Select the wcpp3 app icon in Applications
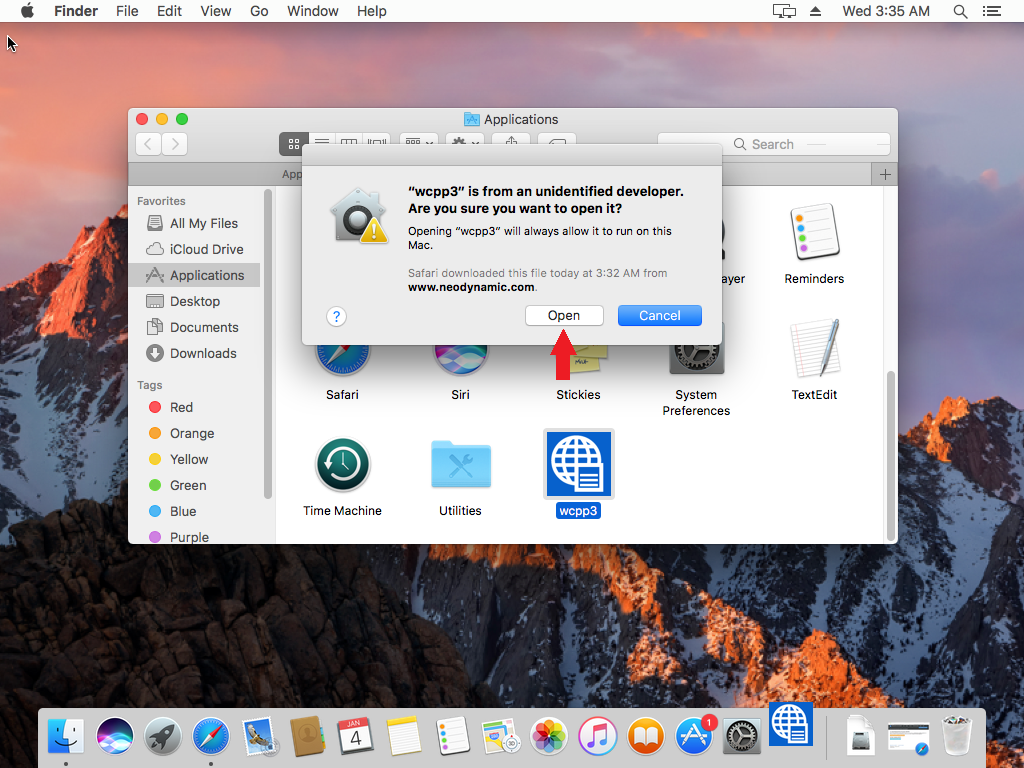The width and height of the screenshot is (1024, 768). [x=579, y=464]
